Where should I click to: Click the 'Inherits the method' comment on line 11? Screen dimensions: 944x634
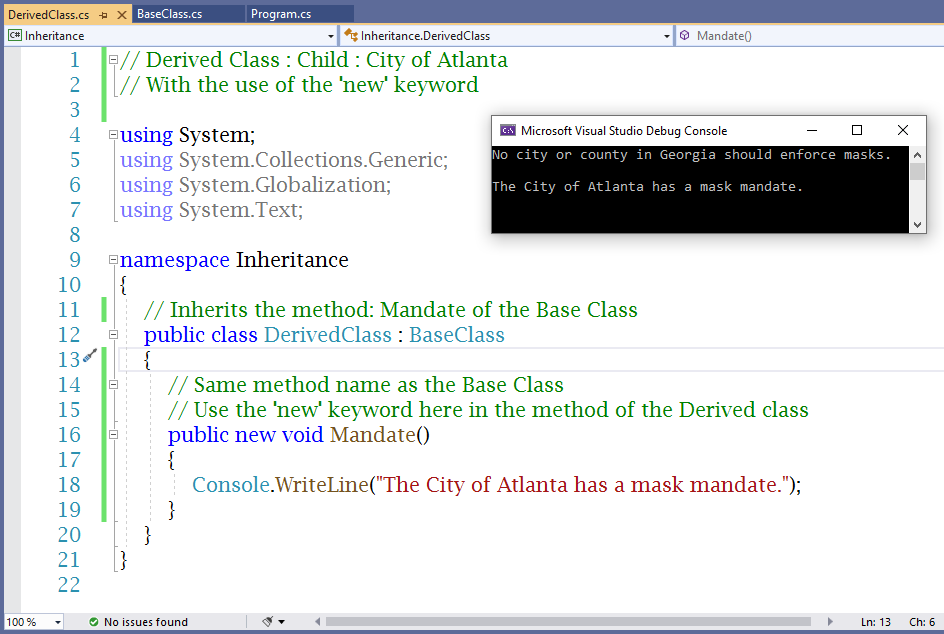pyautogui.click(x=391, y=309)
